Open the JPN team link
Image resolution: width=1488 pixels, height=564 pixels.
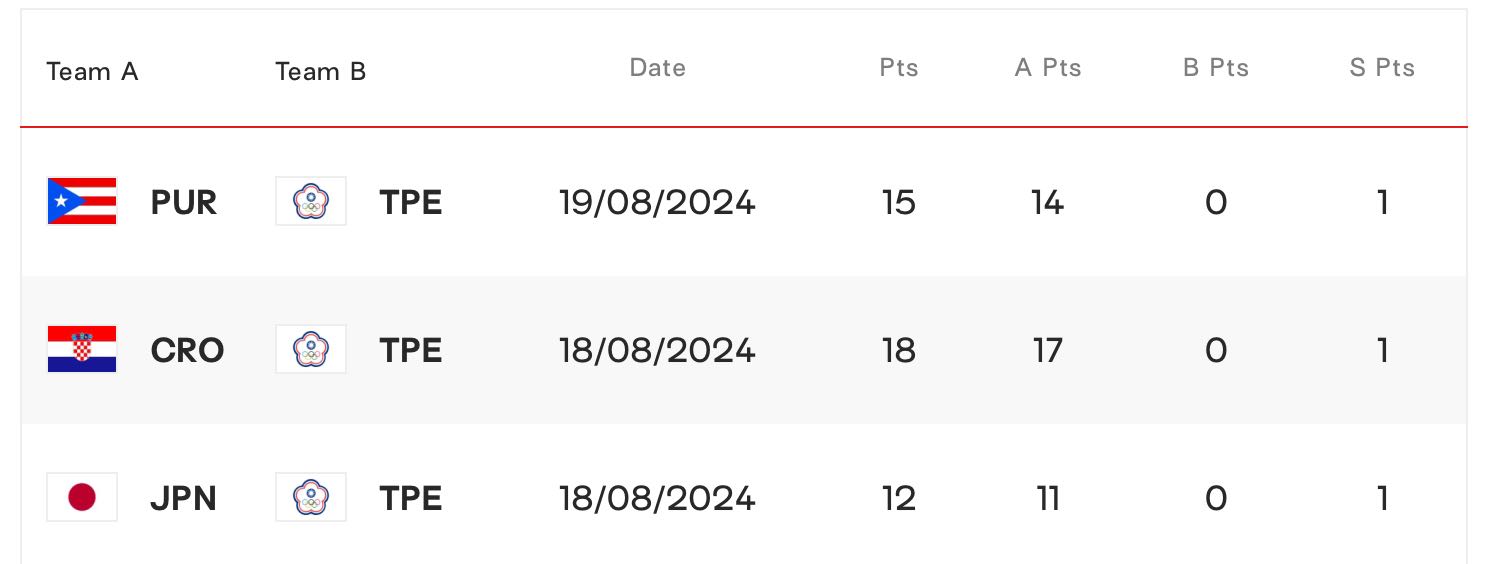(183, 498)
